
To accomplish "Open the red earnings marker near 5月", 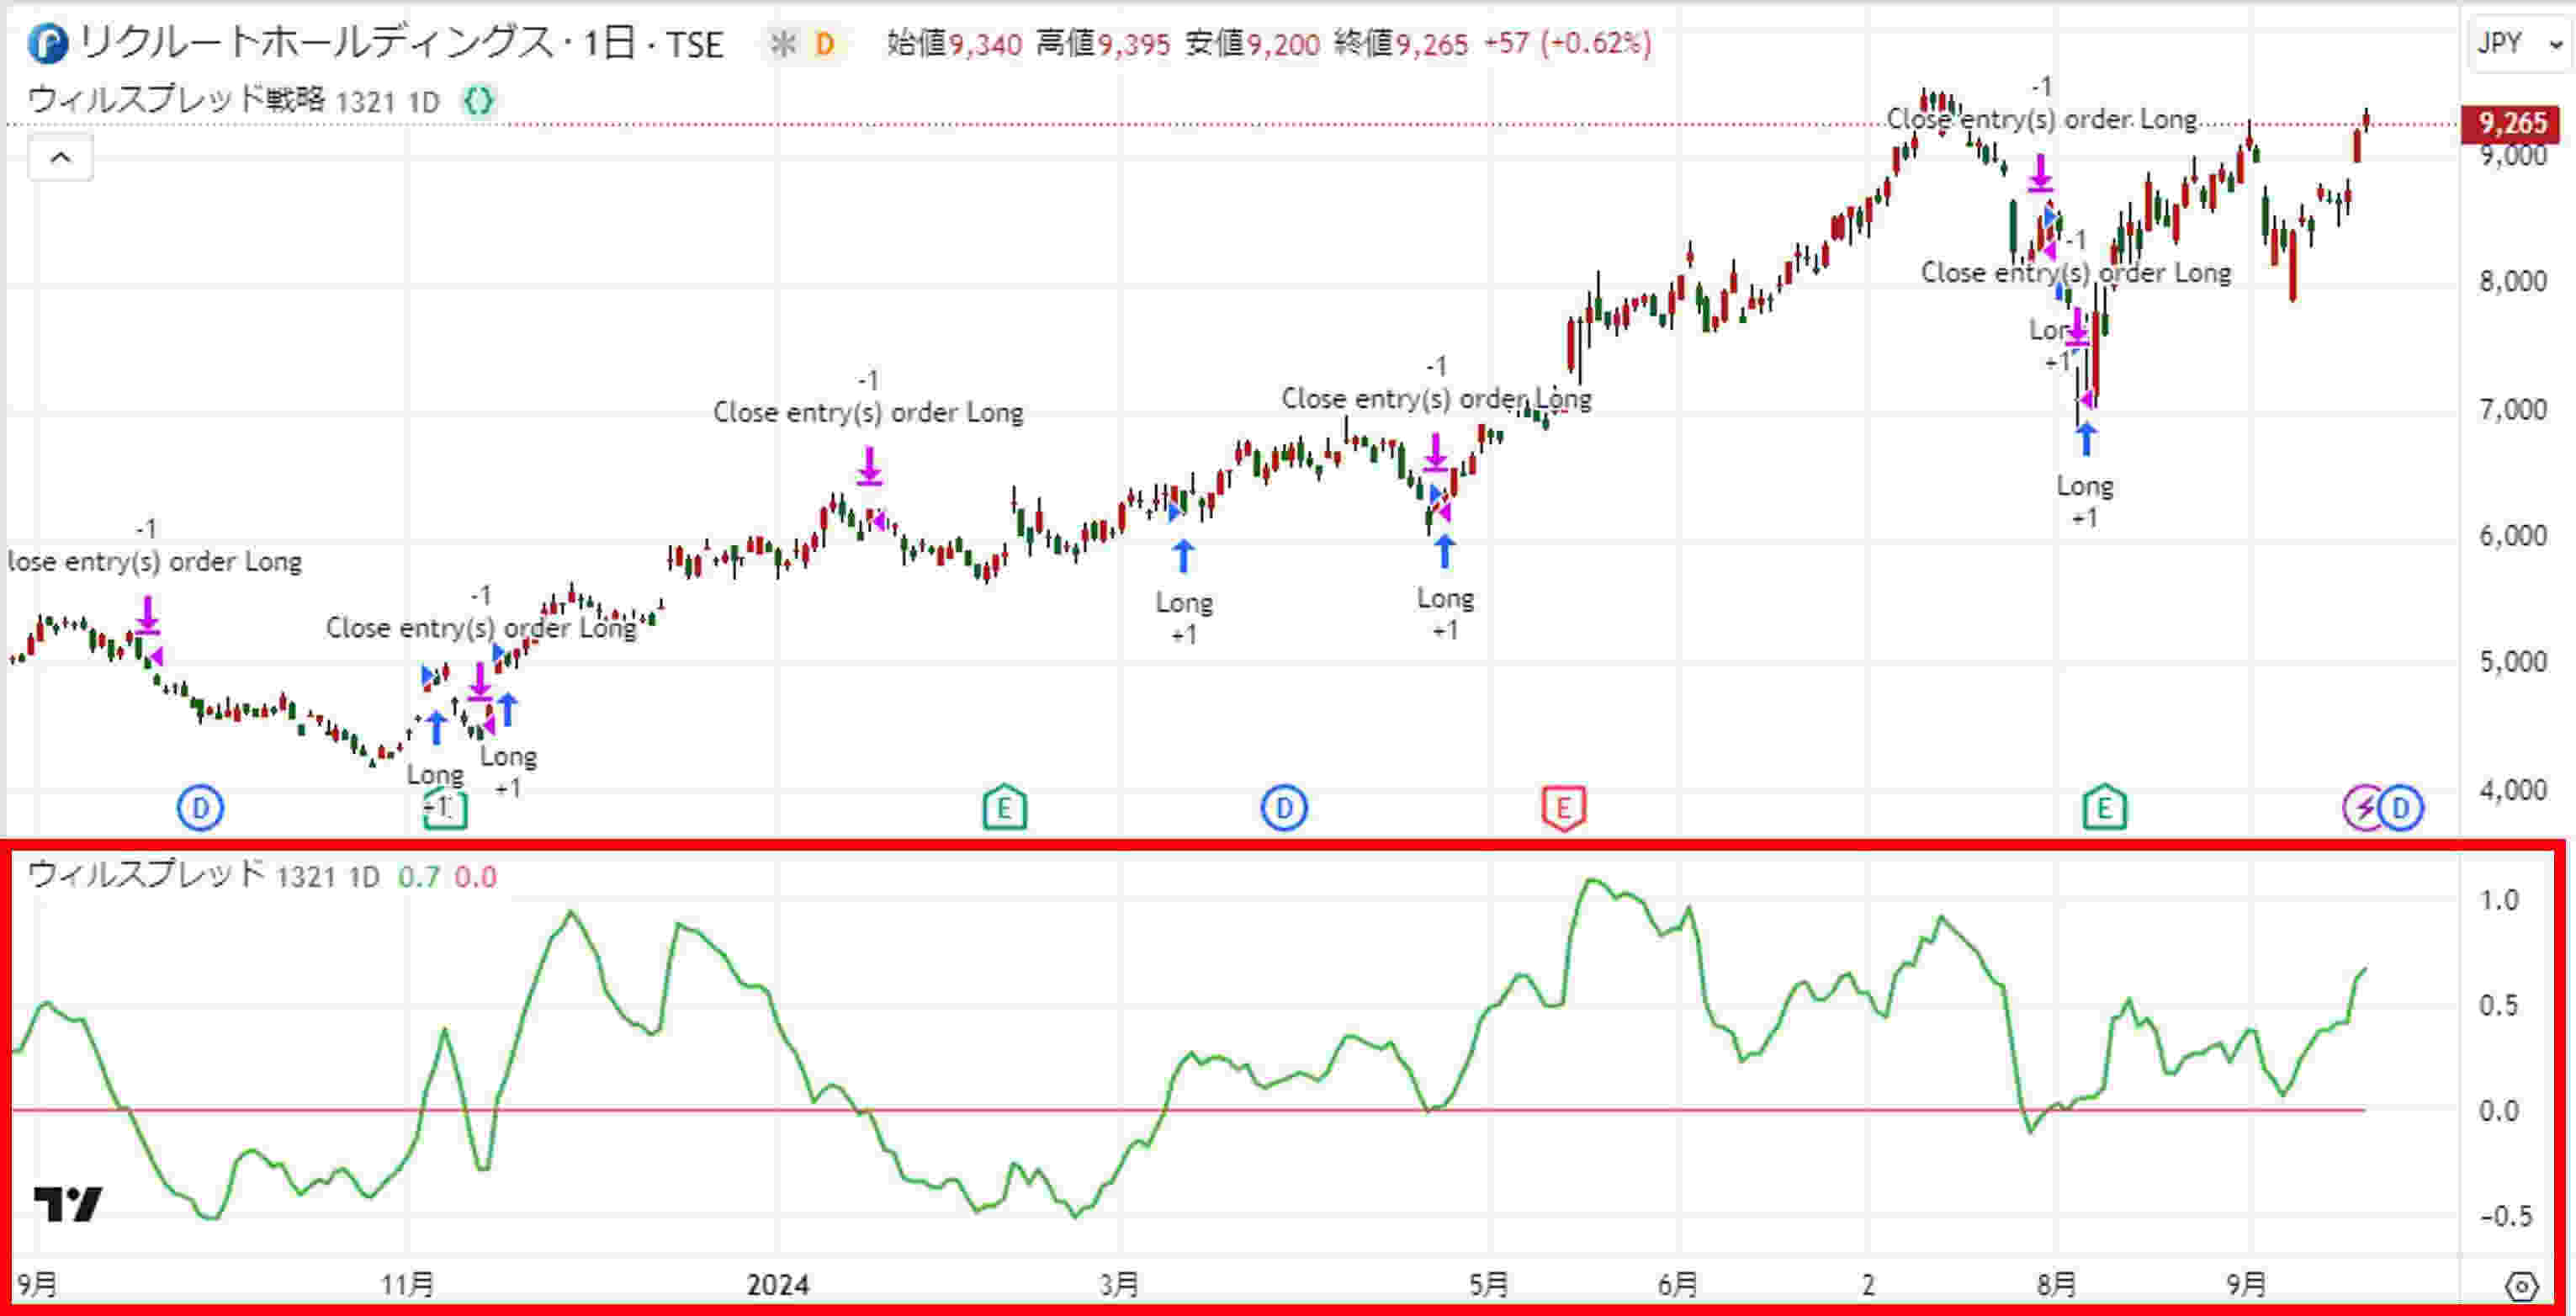I will (x=1564, y=808).
